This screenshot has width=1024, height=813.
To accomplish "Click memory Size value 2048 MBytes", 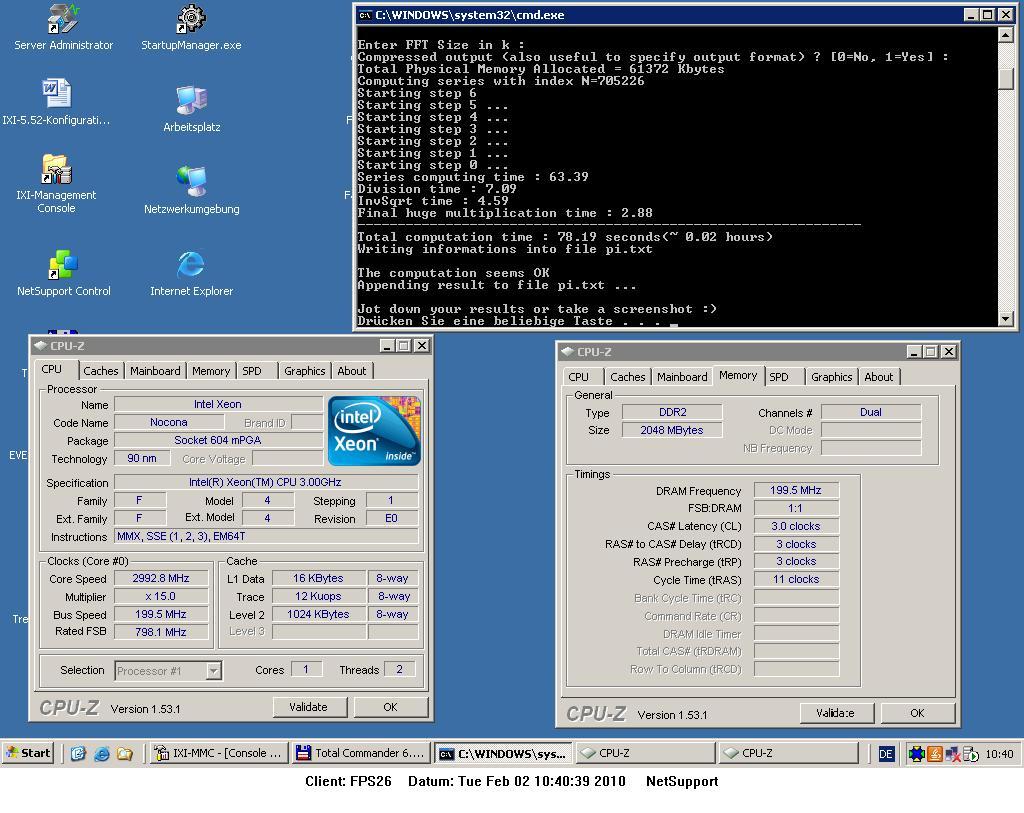I will pyautogui.click(x=672, y=430).
